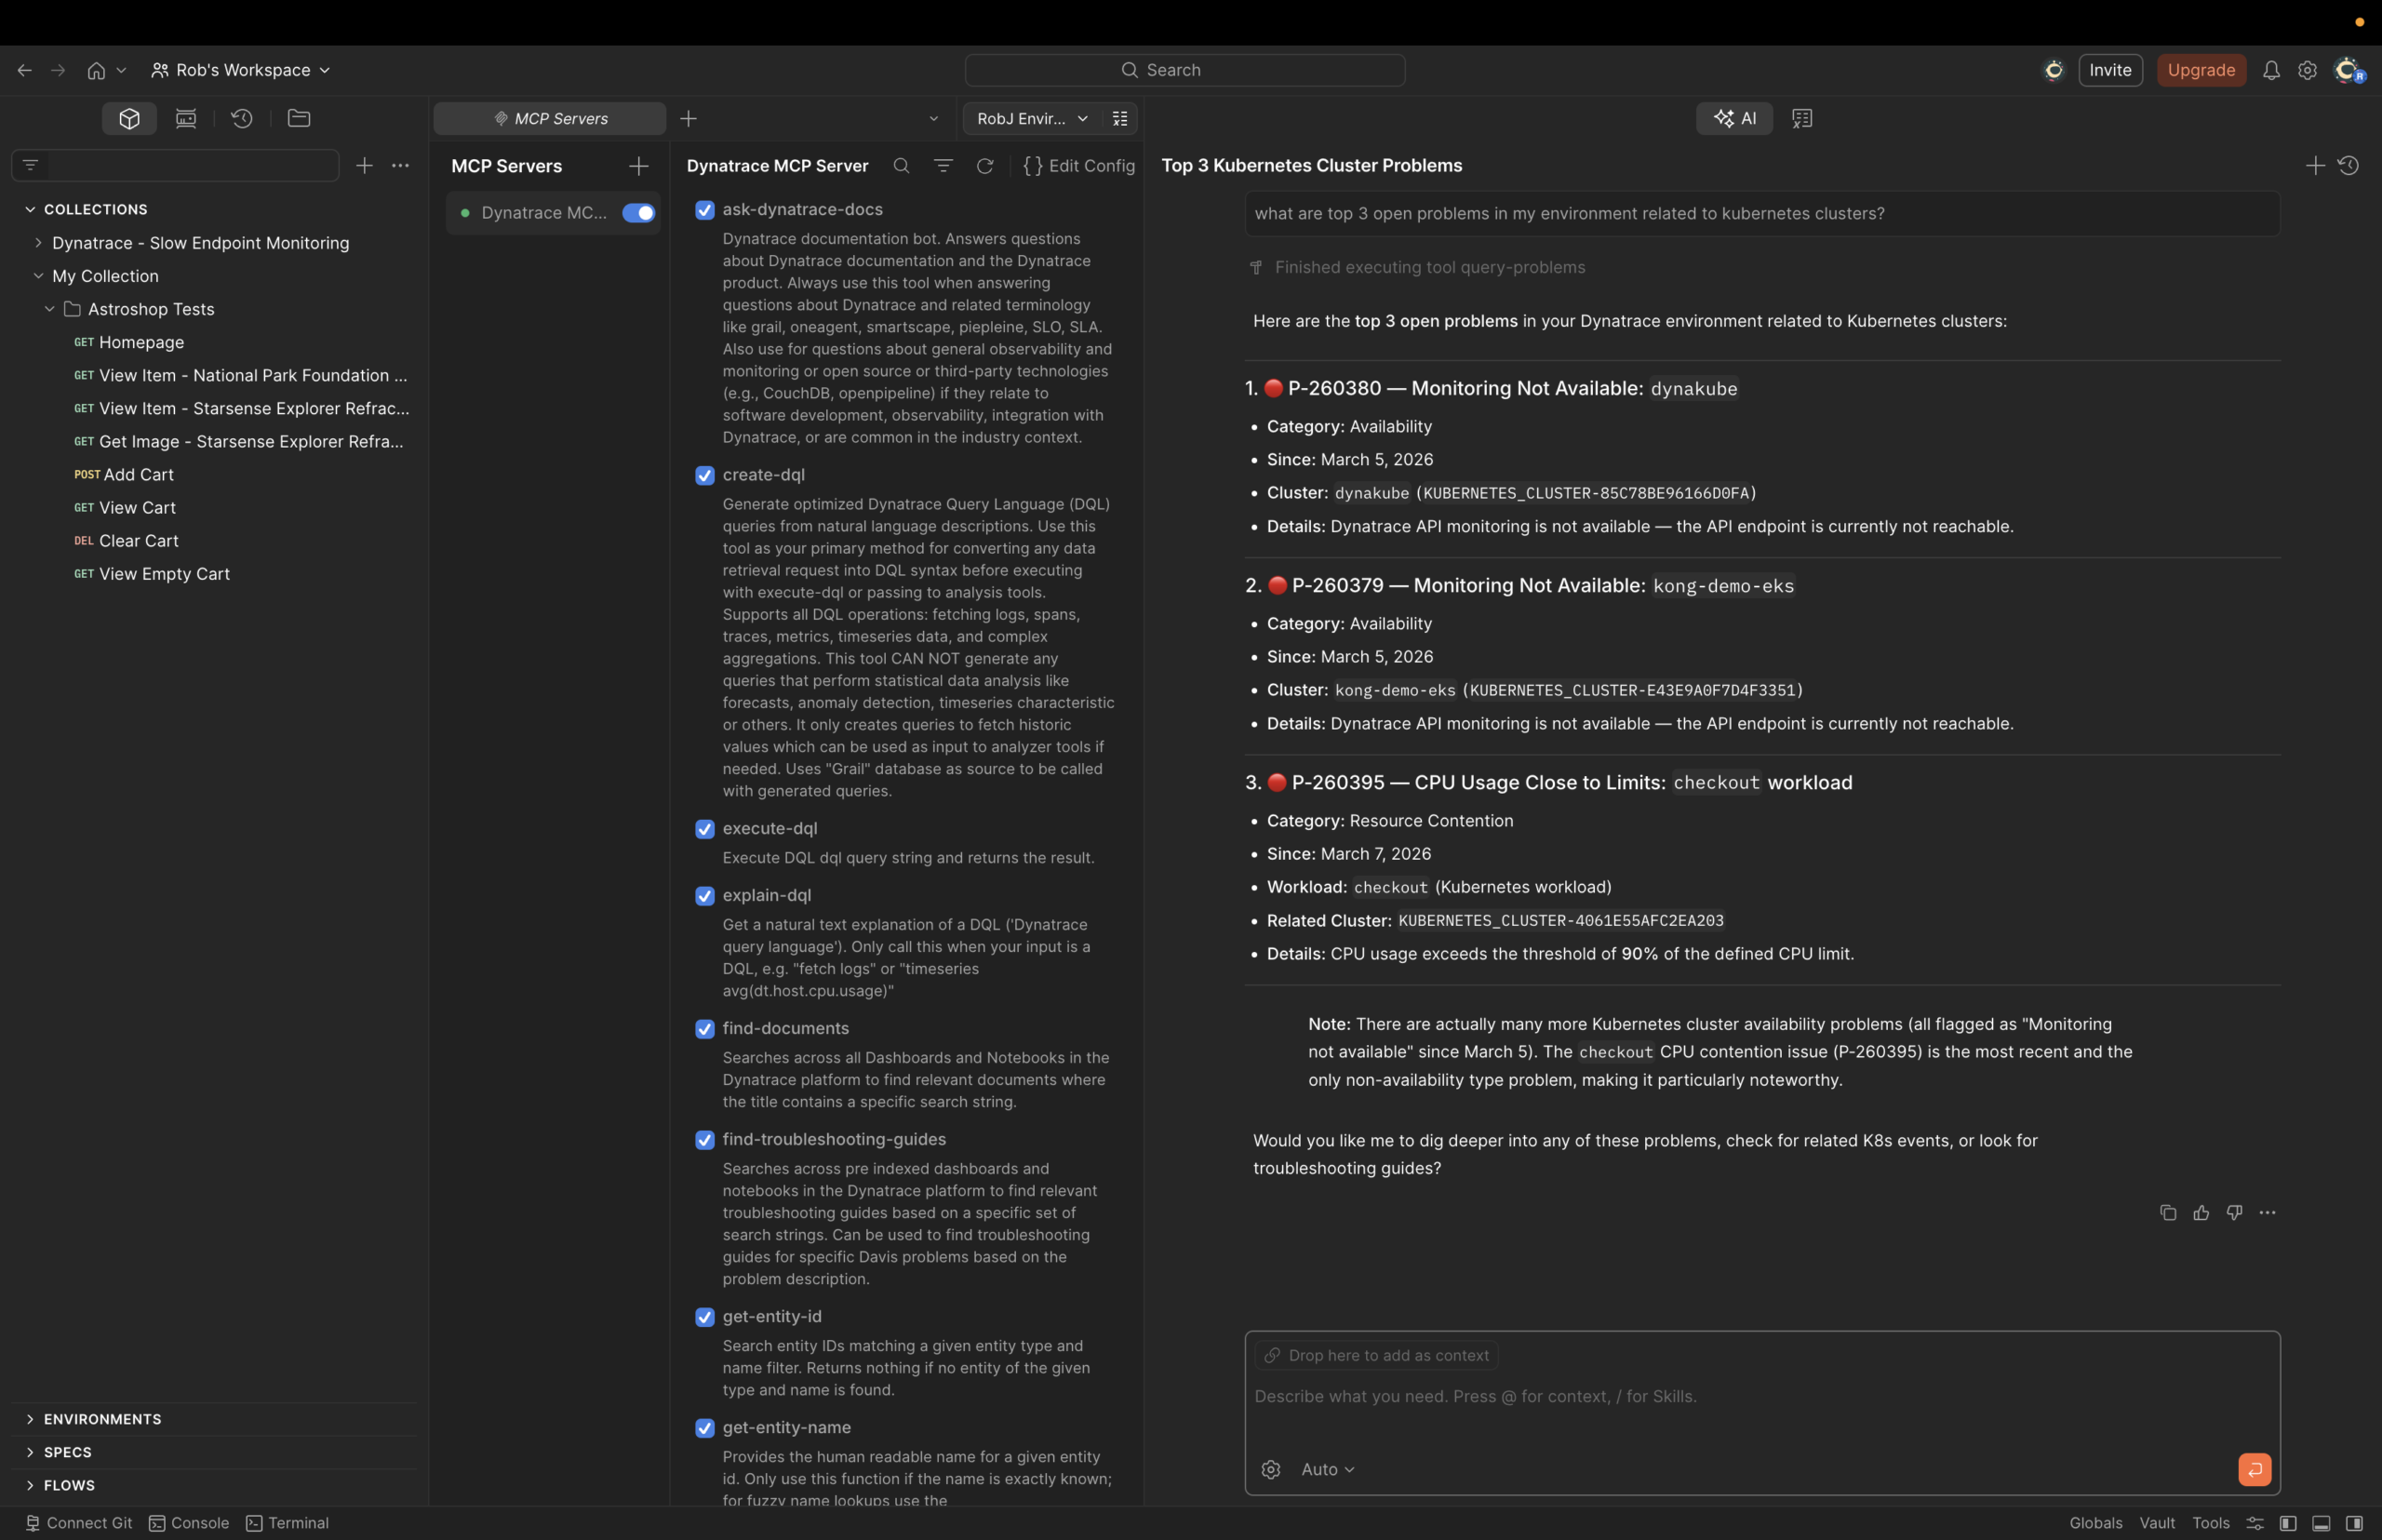Click the search icon in Dynatrace MCP Server panel
Image resolution: width=2382 pixels, height=1540 pixels.
(900, 166)
